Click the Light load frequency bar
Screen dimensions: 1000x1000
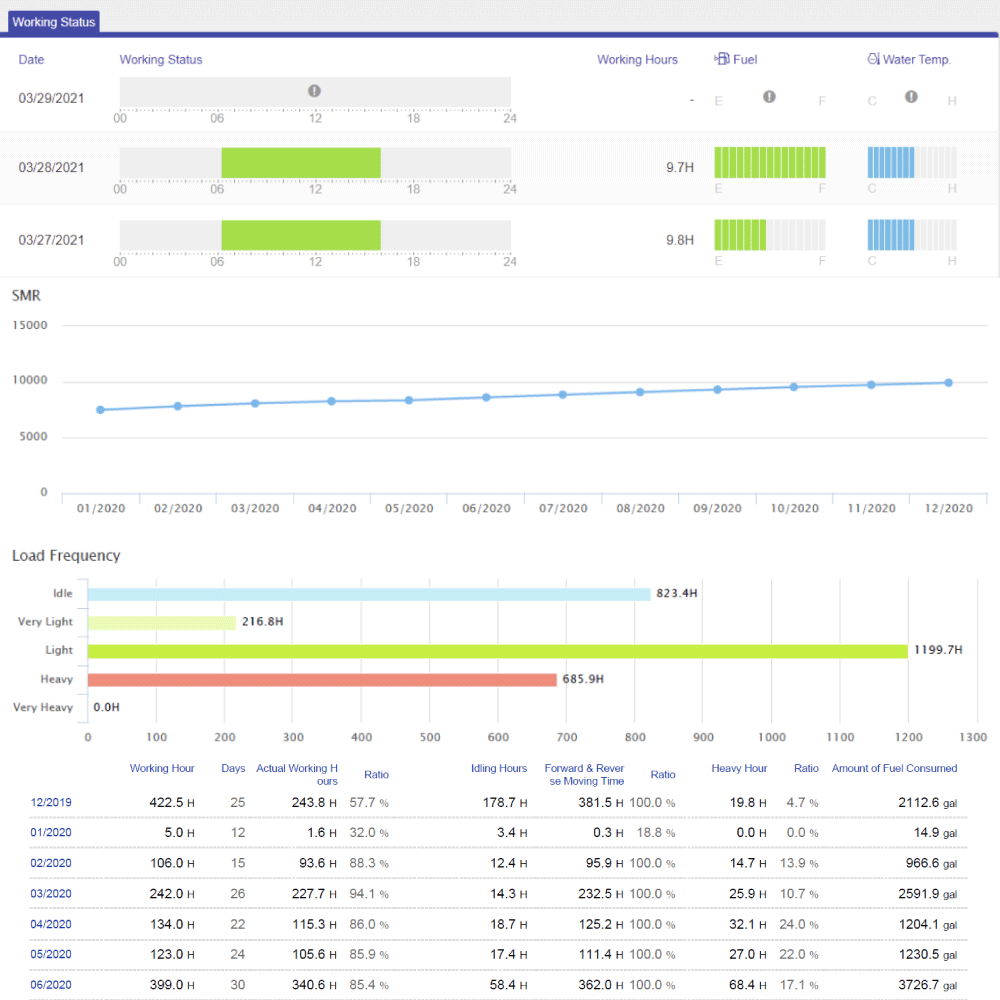(x=497, y=651)
